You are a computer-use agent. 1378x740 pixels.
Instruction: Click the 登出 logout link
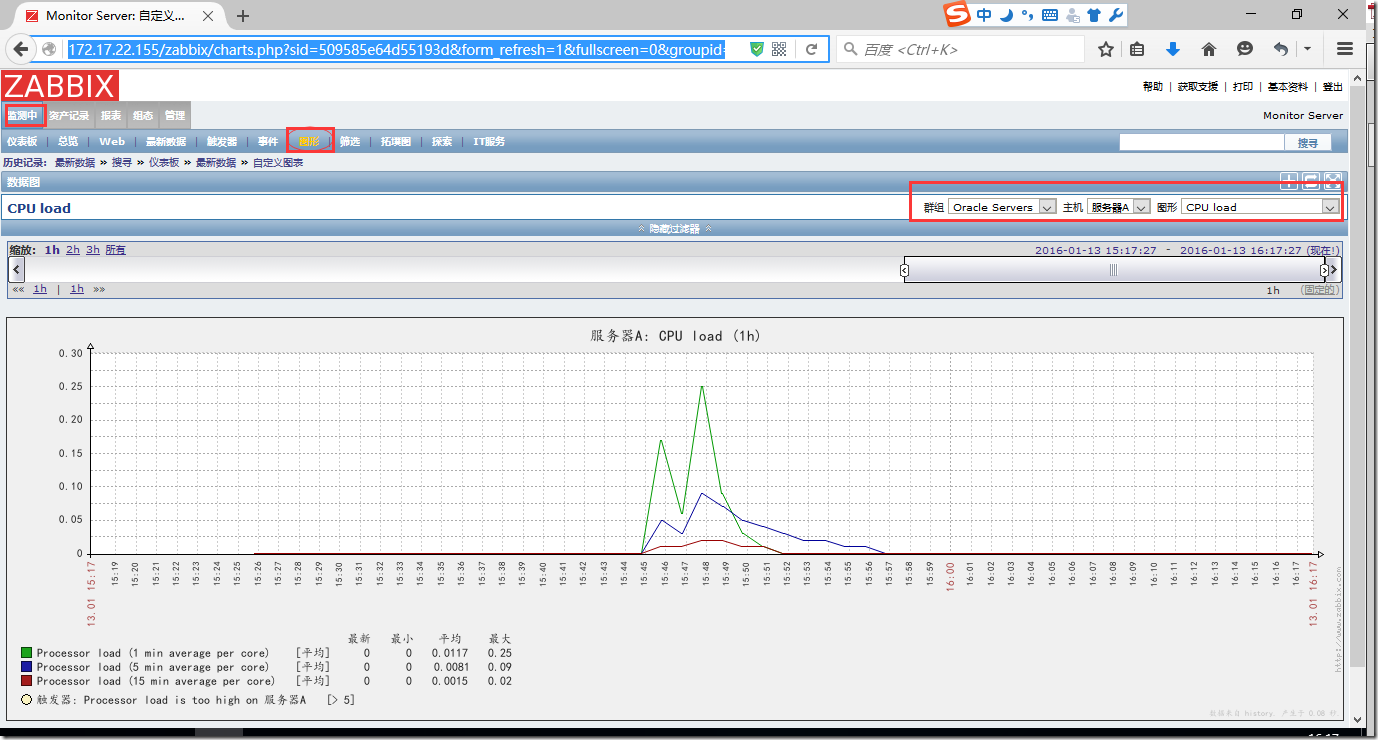pyautogui.click(x=1332, y=87)
